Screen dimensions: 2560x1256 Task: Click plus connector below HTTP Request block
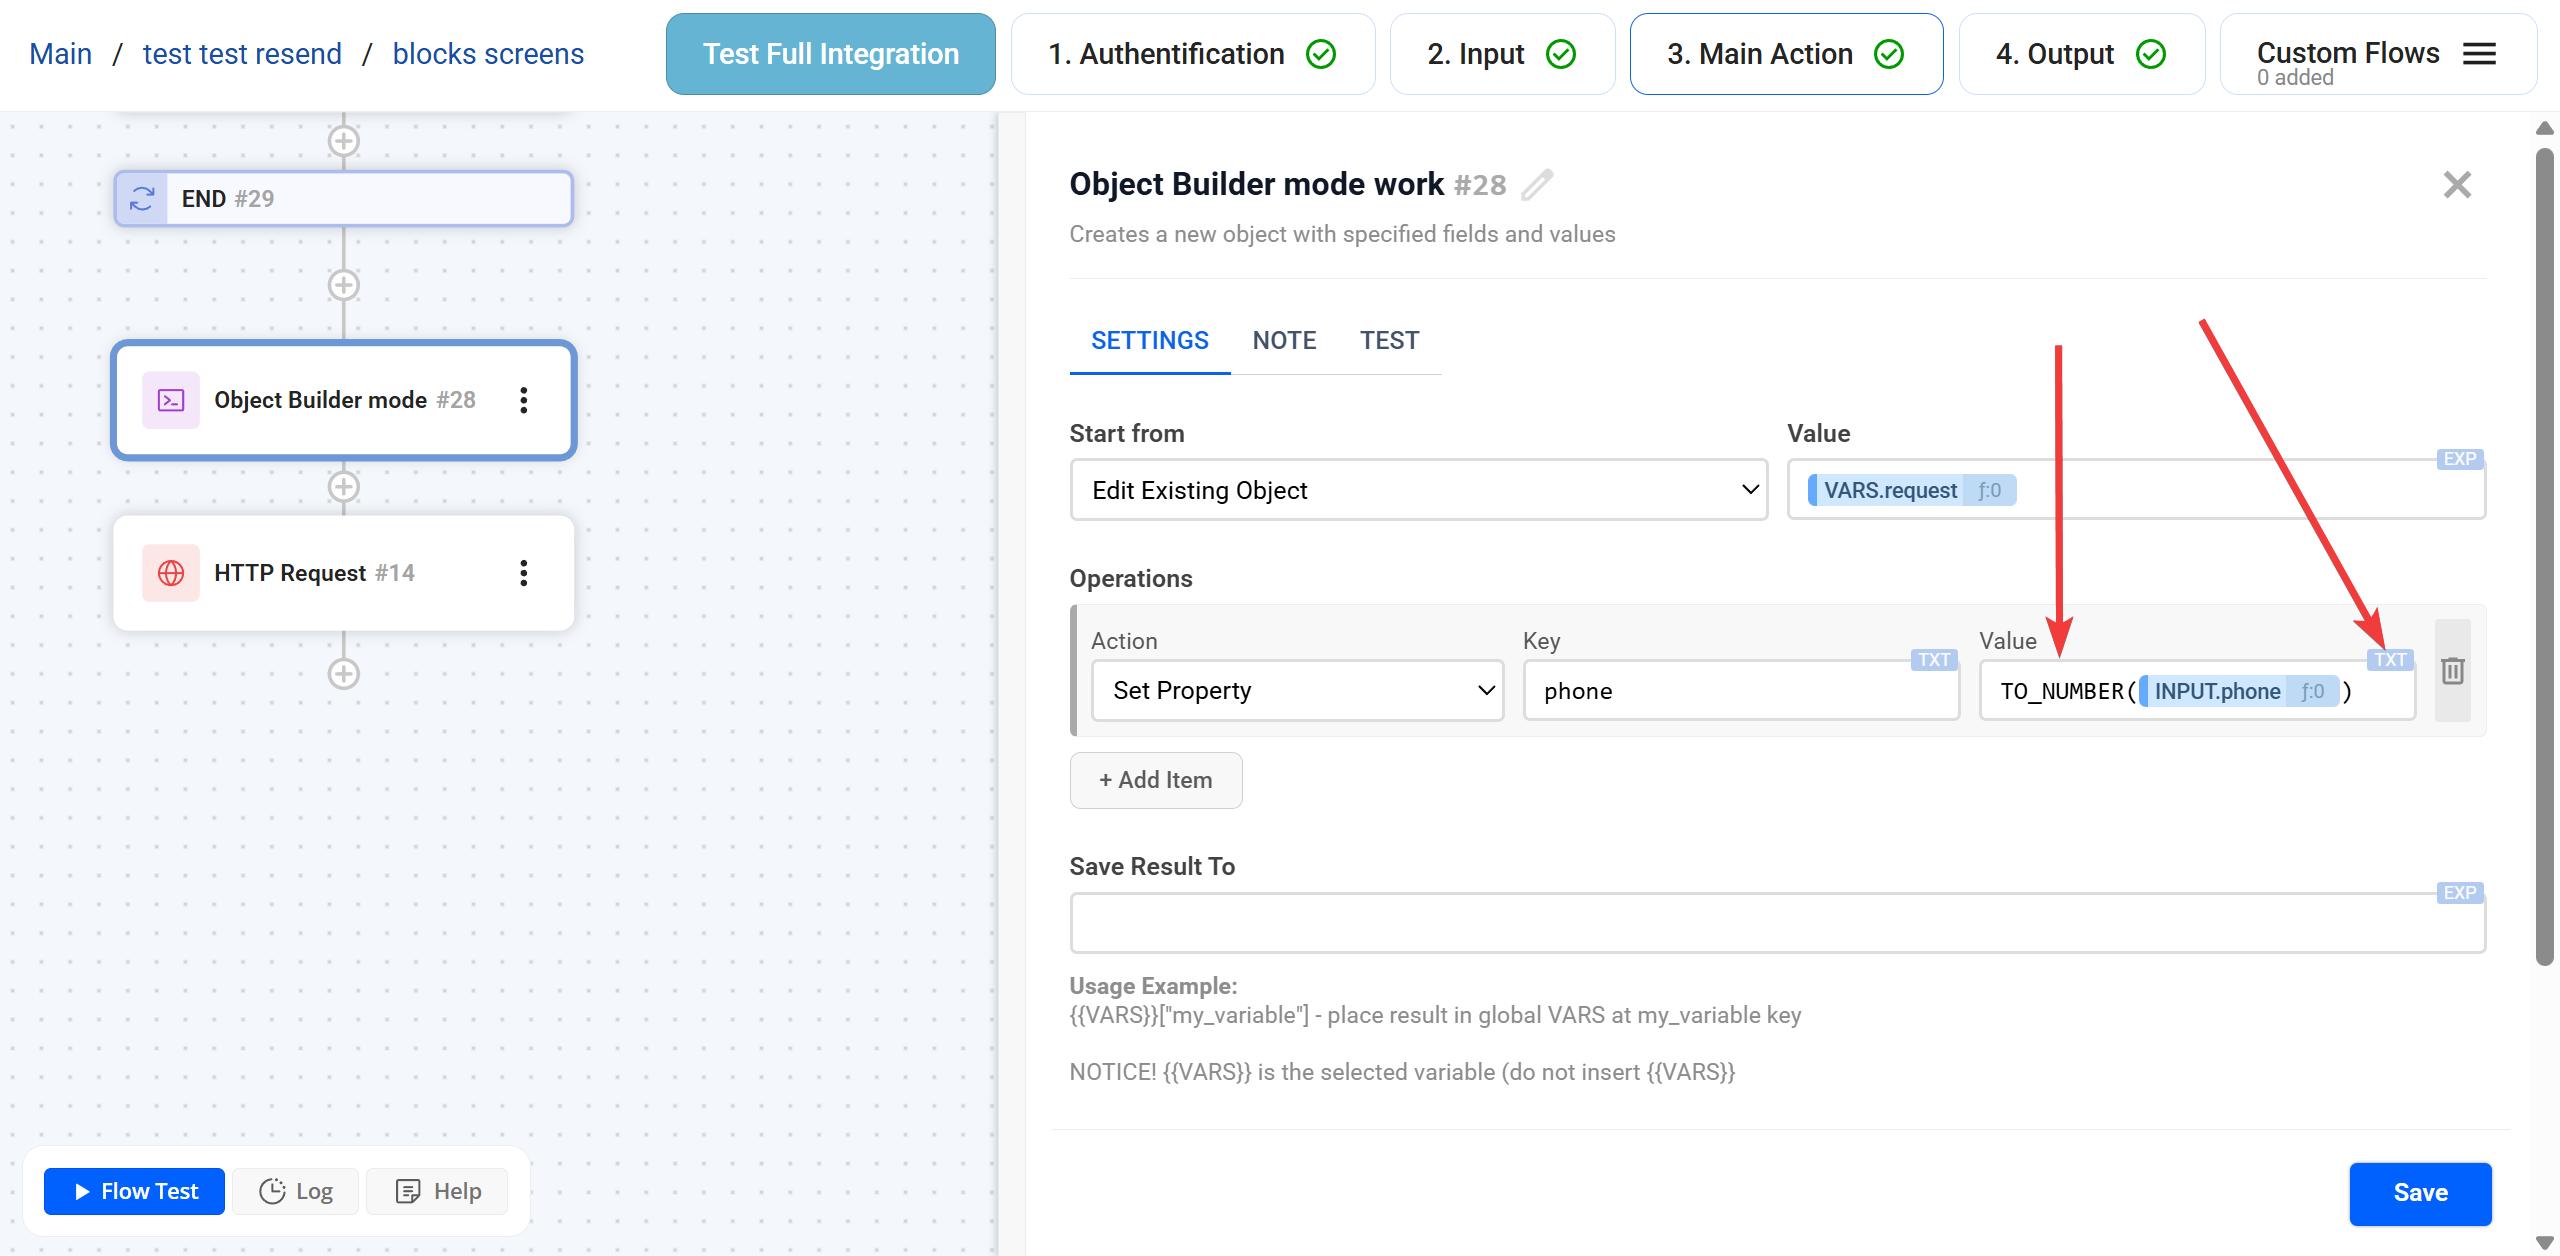click(x=344, y=674)
